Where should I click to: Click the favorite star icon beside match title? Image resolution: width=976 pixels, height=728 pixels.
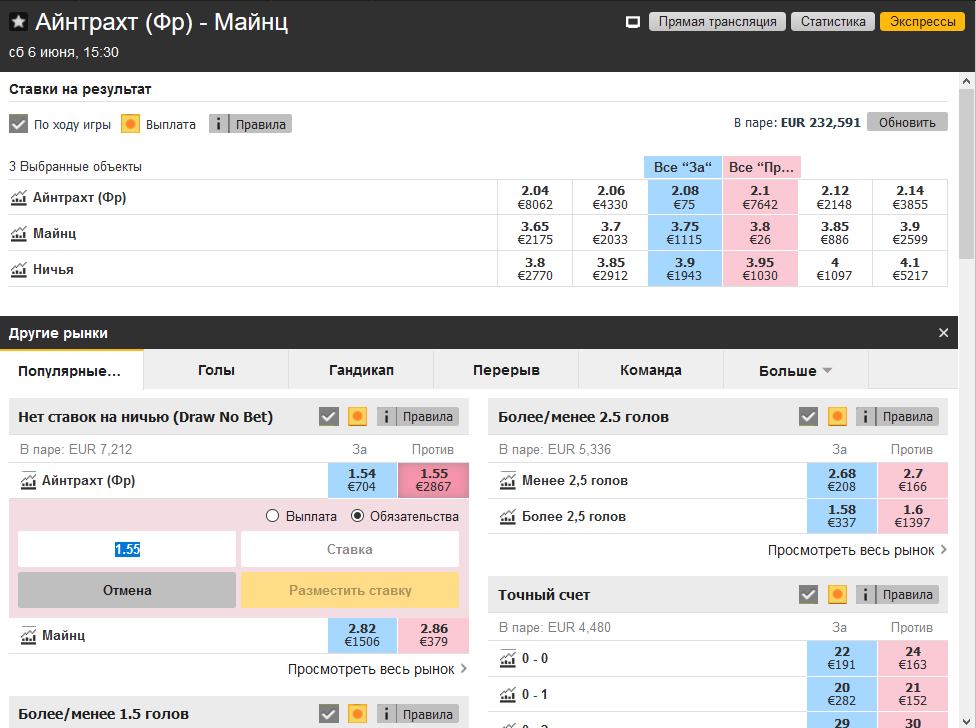click(x=19, y=22)
